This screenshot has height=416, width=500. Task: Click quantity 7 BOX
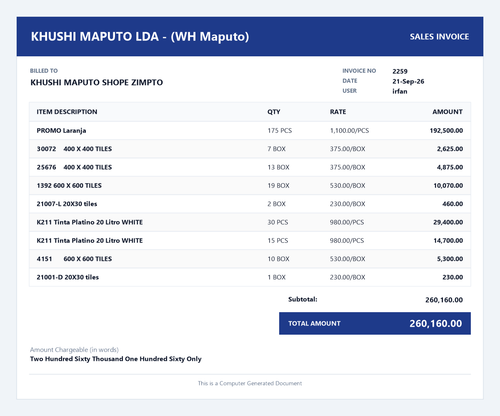tap(276, 149)
